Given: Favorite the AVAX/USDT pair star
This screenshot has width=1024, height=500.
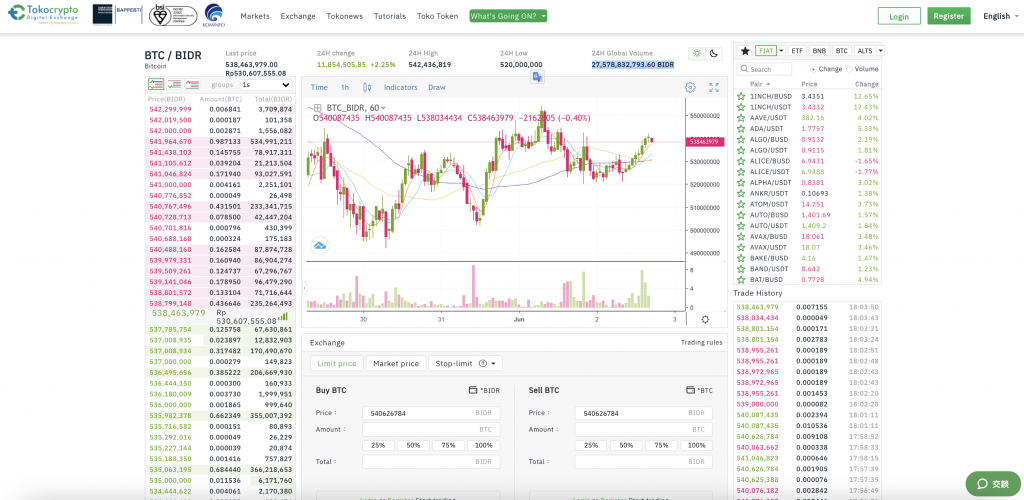Looking at the screenshot, I should point(741,247).
